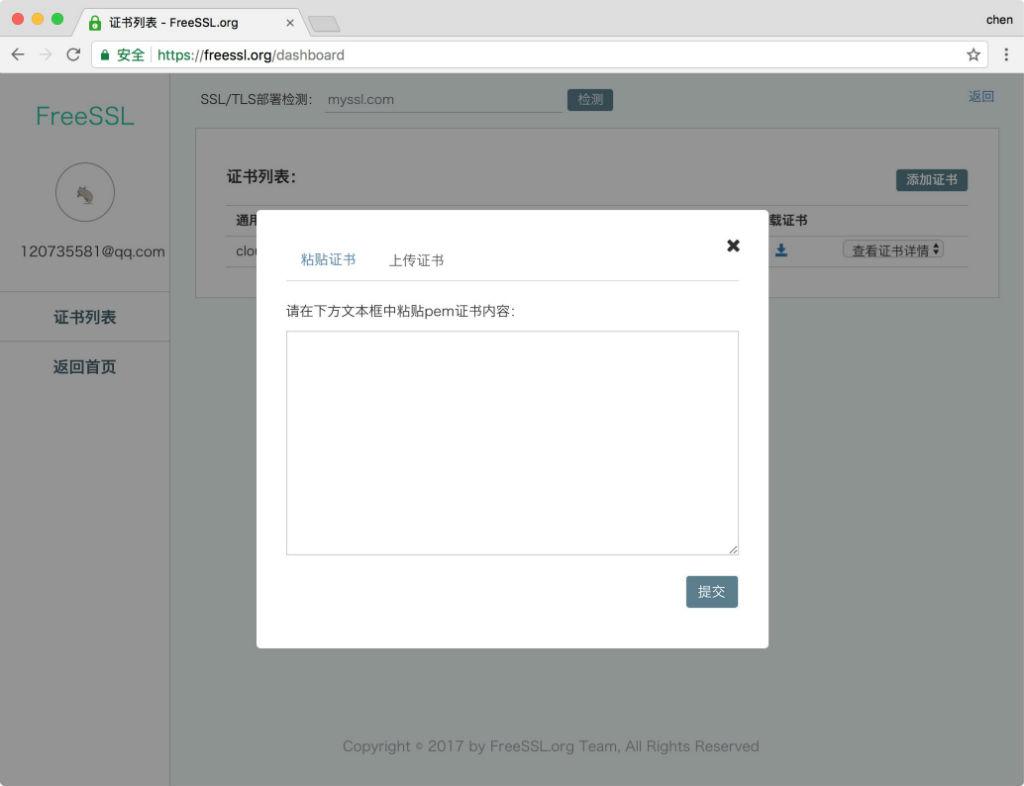Click the green secure padlock icon
Screen dimensions: 1024x786
(105, 55)
